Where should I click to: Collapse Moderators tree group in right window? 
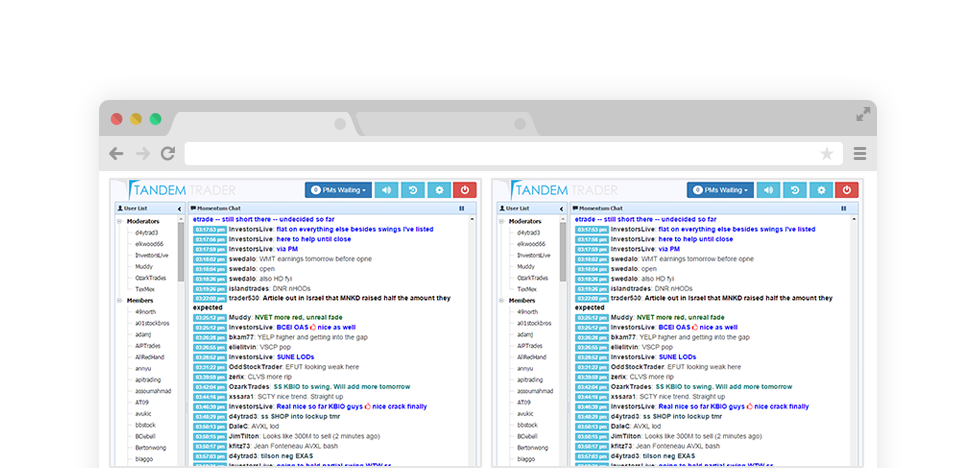pos(502,221)
